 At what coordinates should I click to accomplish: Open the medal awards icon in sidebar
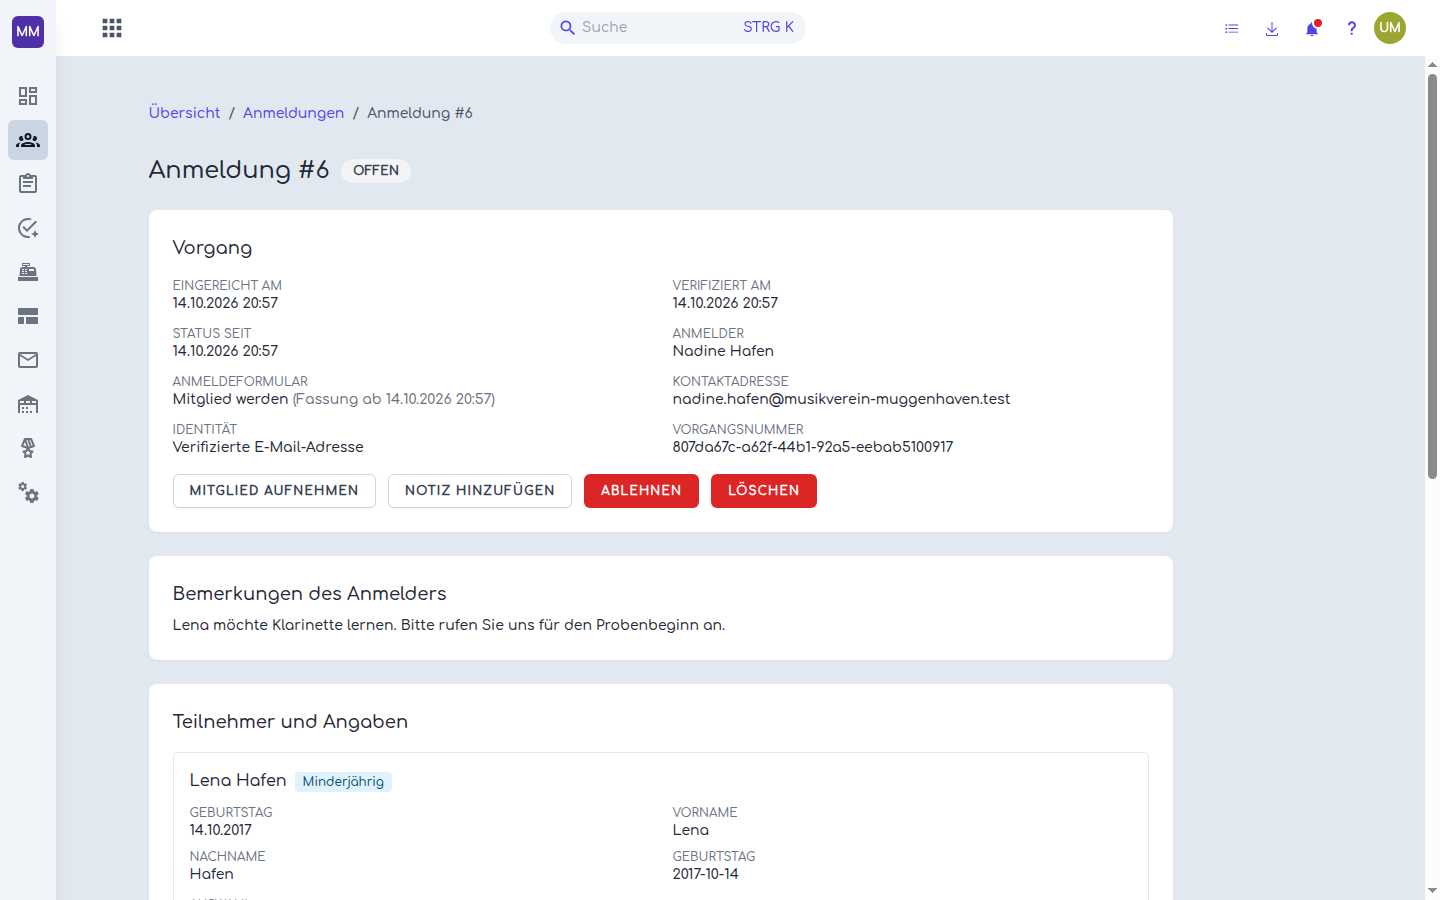pos(28,448)
